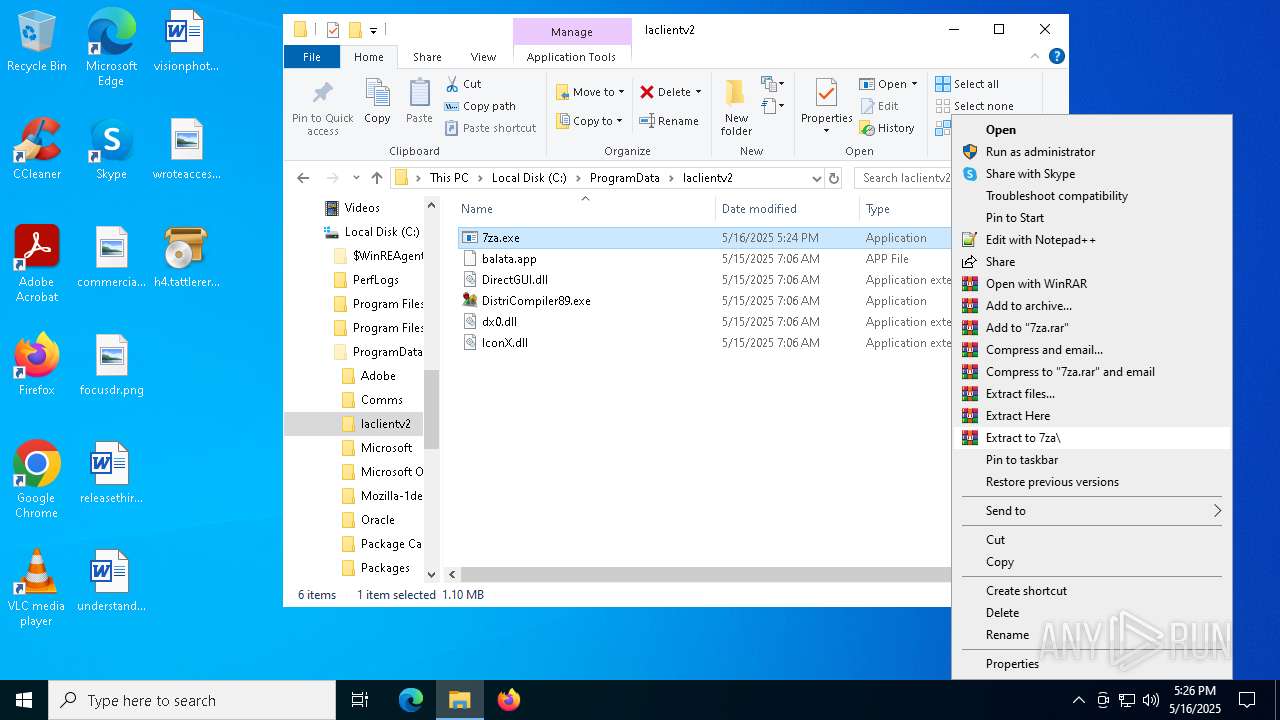Open Recent locations dropdown arrow

(x=355, y=178)
